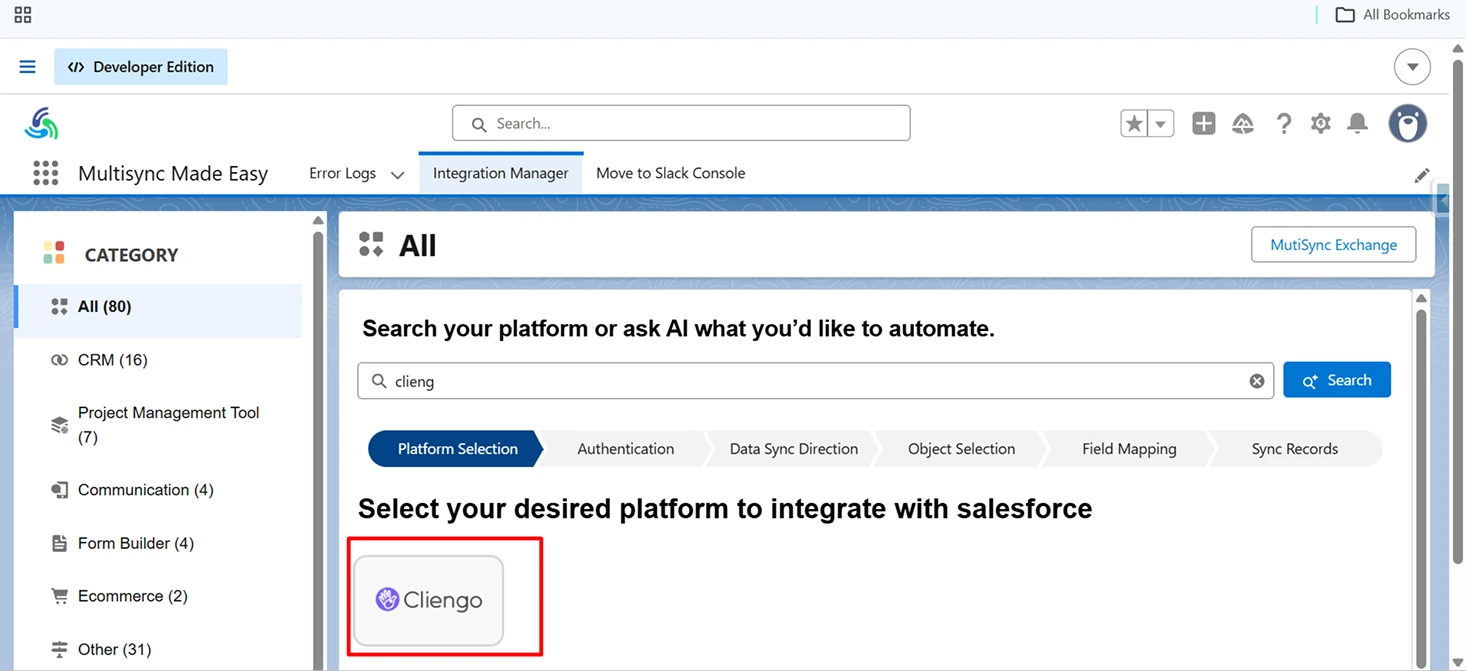Viewport: 1466px width, 671px height.
Task: Click the main panel scrollbar up arrow
Action: tap(1421, 299)
